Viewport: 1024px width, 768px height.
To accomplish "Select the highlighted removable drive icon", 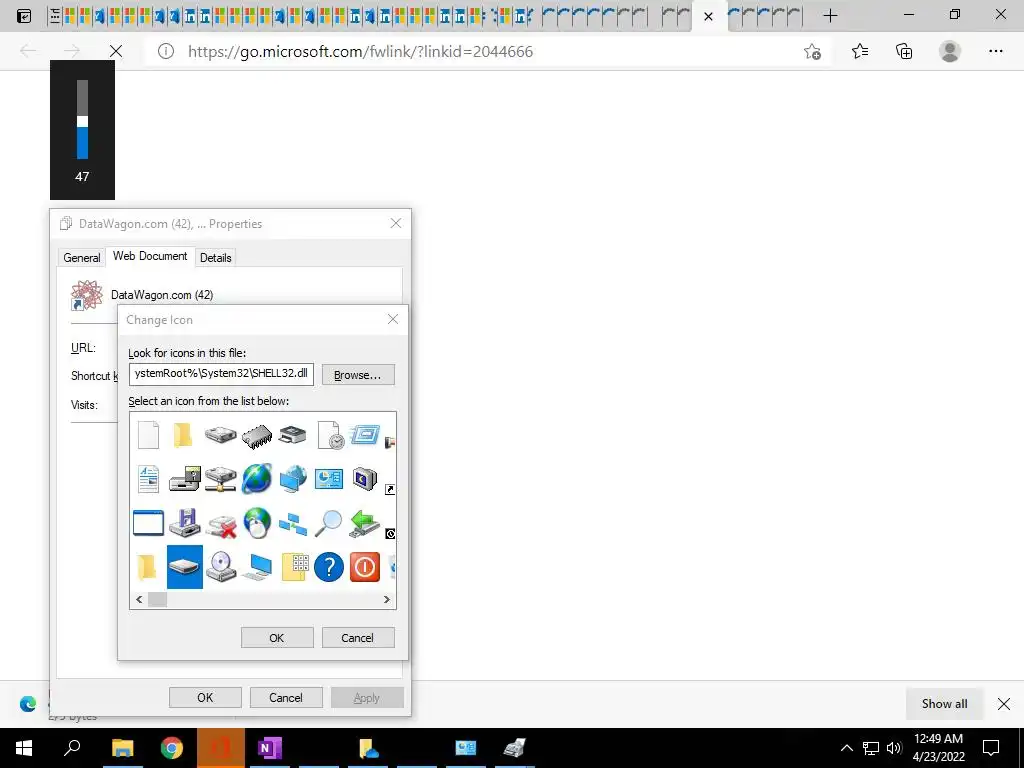I will pos(185,567).
